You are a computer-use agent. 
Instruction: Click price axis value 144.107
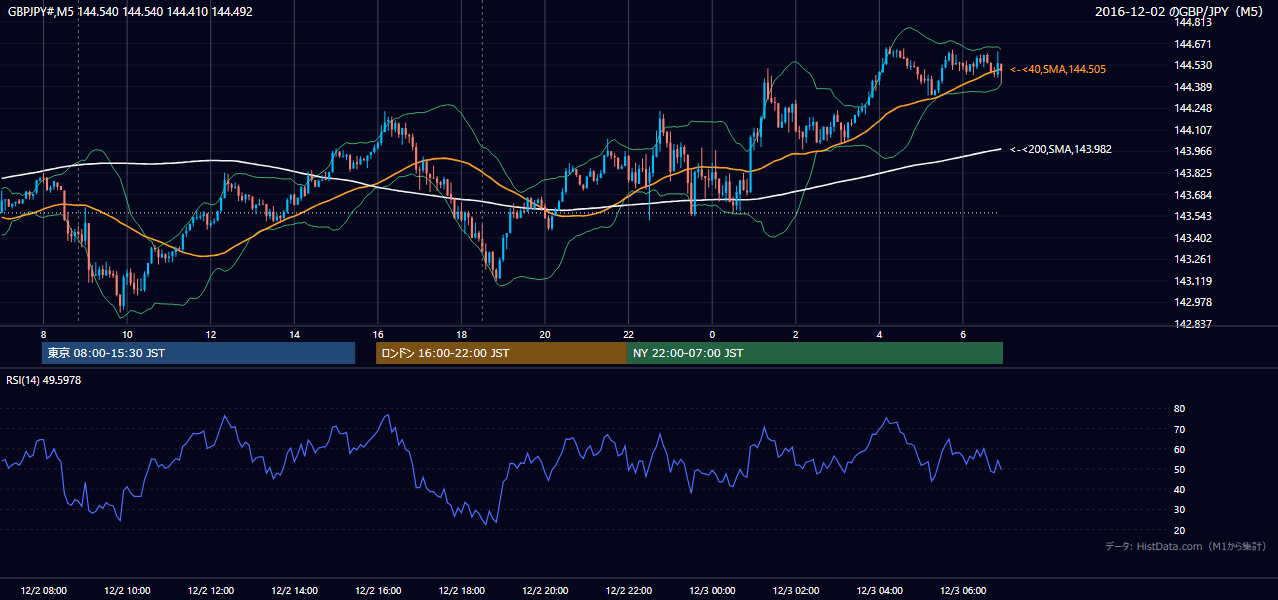pos(1191,130)
